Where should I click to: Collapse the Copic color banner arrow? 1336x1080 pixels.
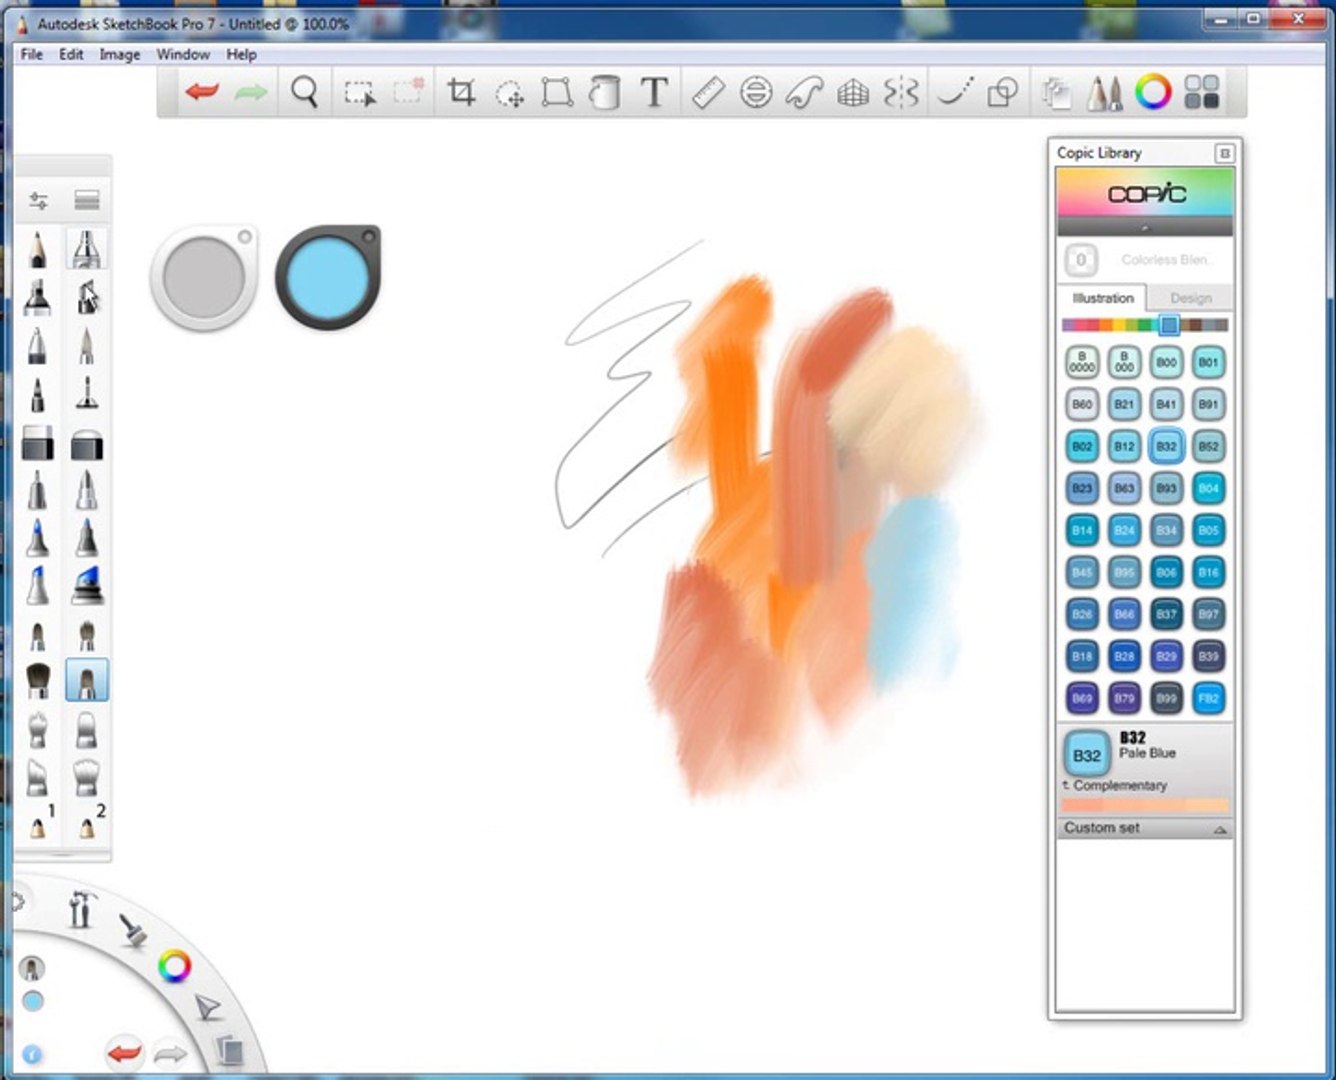point(1145,228)
